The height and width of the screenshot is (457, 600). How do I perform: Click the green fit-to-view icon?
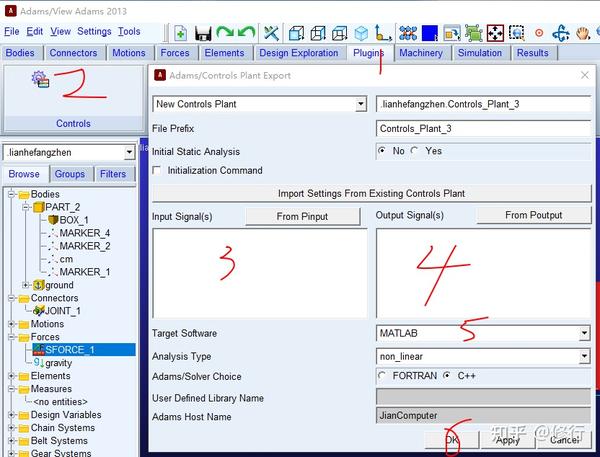click(x=474, y=33)
